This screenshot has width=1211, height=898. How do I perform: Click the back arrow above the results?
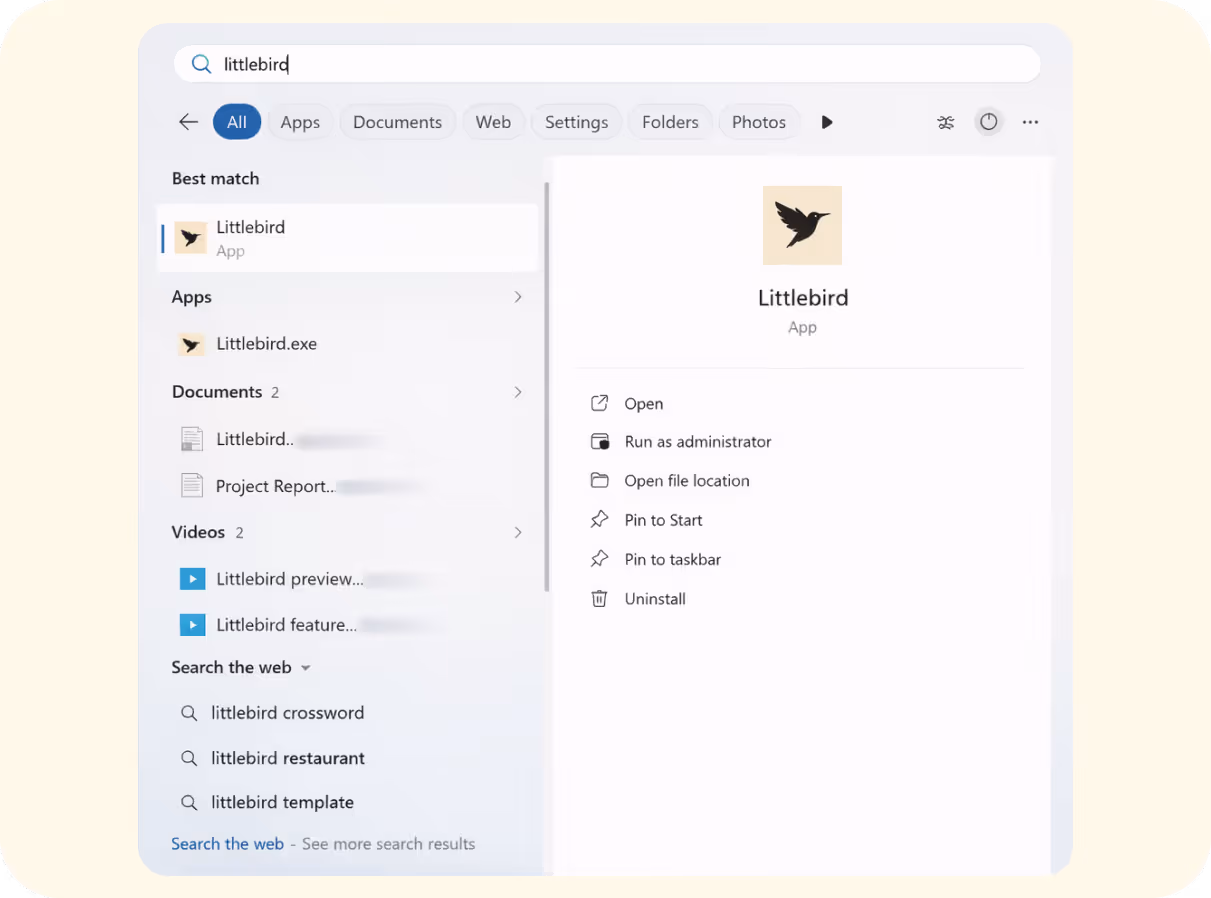[x=188, y=121]
